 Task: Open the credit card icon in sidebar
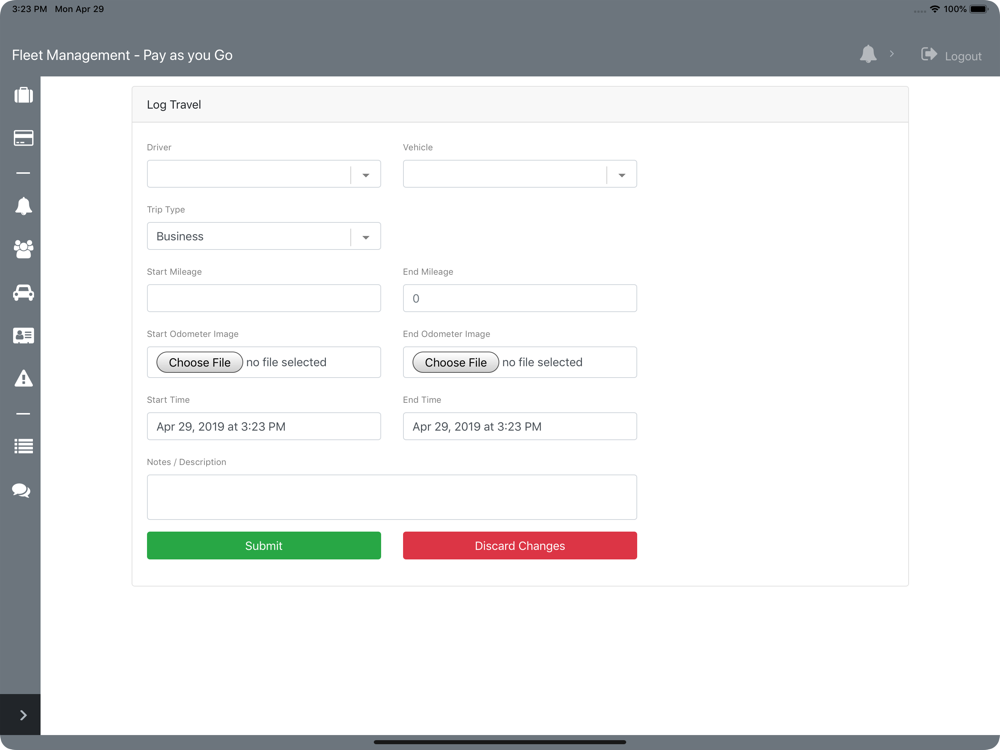pos(24,138)
